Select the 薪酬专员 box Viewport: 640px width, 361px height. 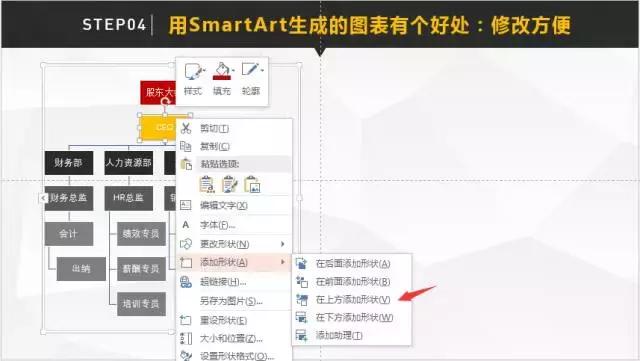pyautogui.click(x=141, y=269)
